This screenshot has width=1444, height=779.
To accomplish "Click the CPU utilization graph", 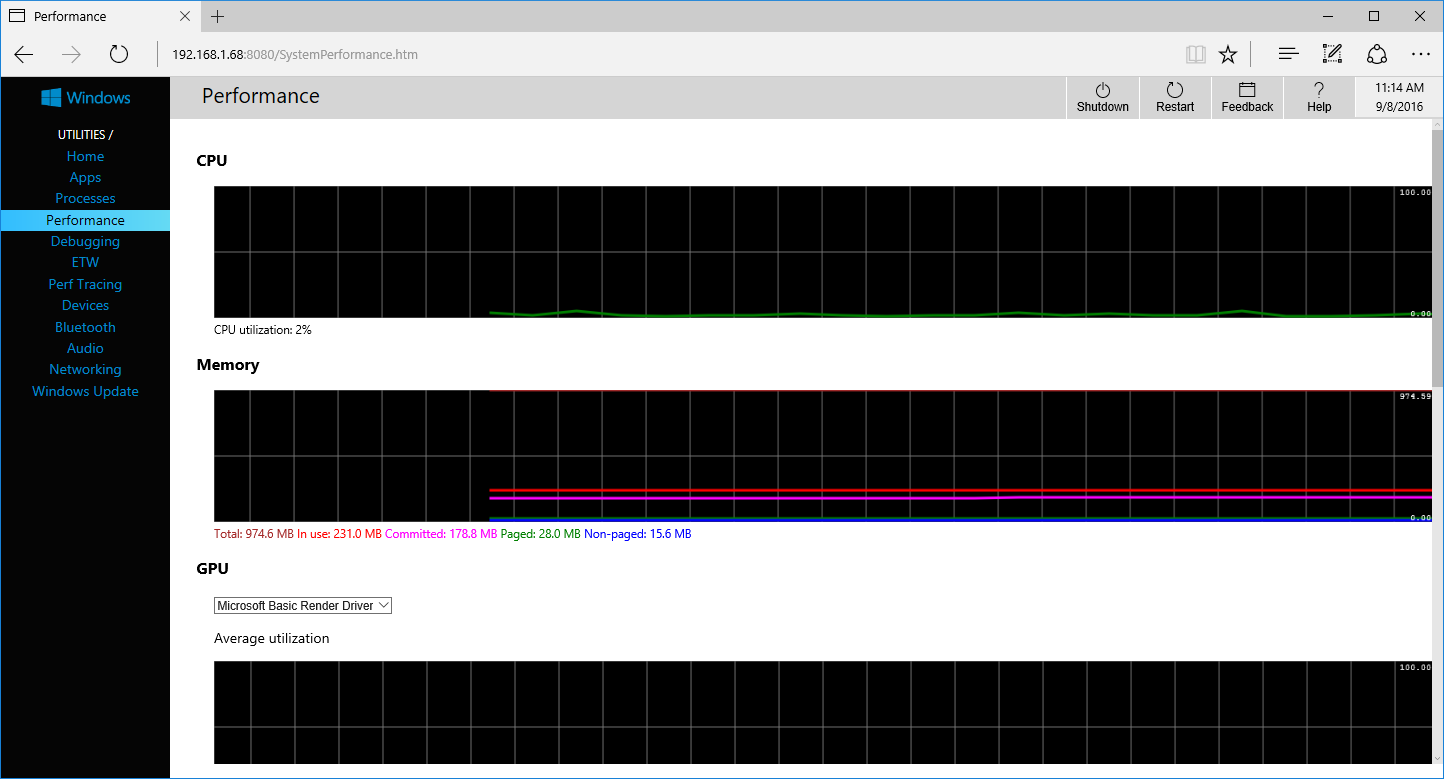I will [823, 252].
